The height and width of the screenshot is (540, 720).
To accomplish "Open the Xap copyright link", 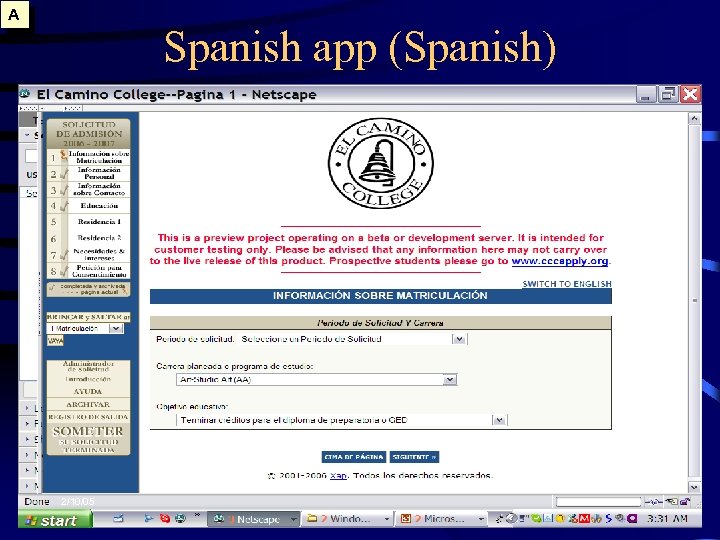I will click(338, 475).
